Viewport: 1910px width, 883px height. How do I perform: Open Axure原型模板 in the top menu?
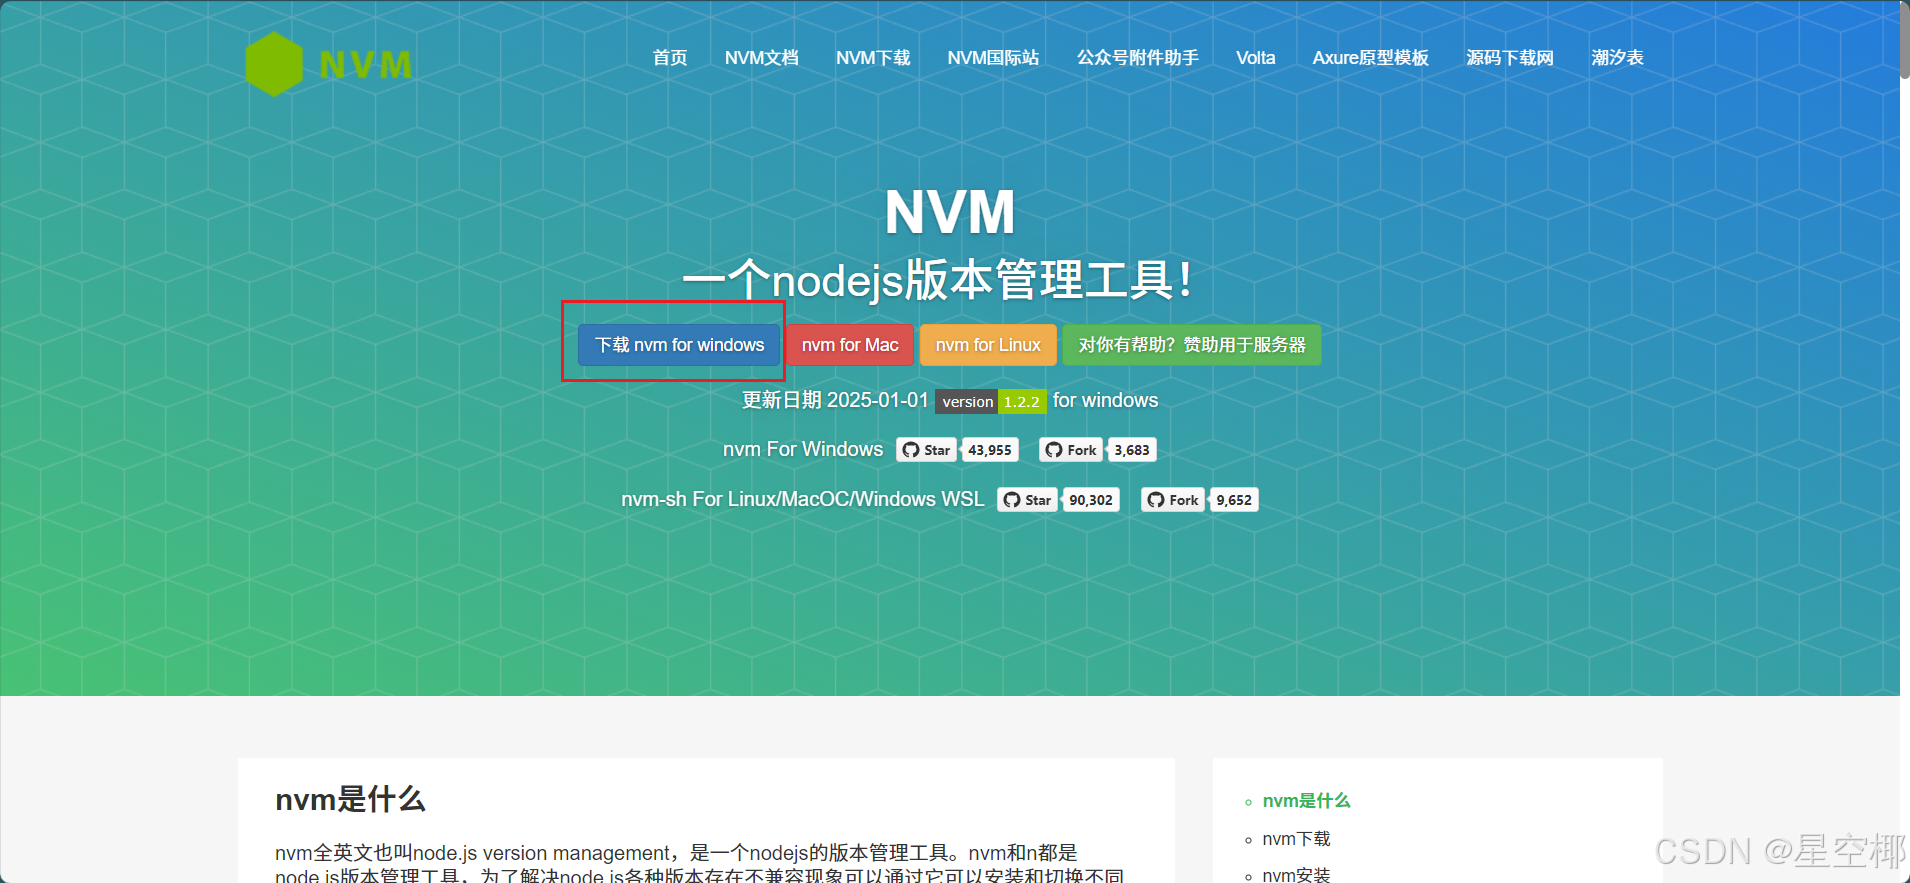[1370, 58]
